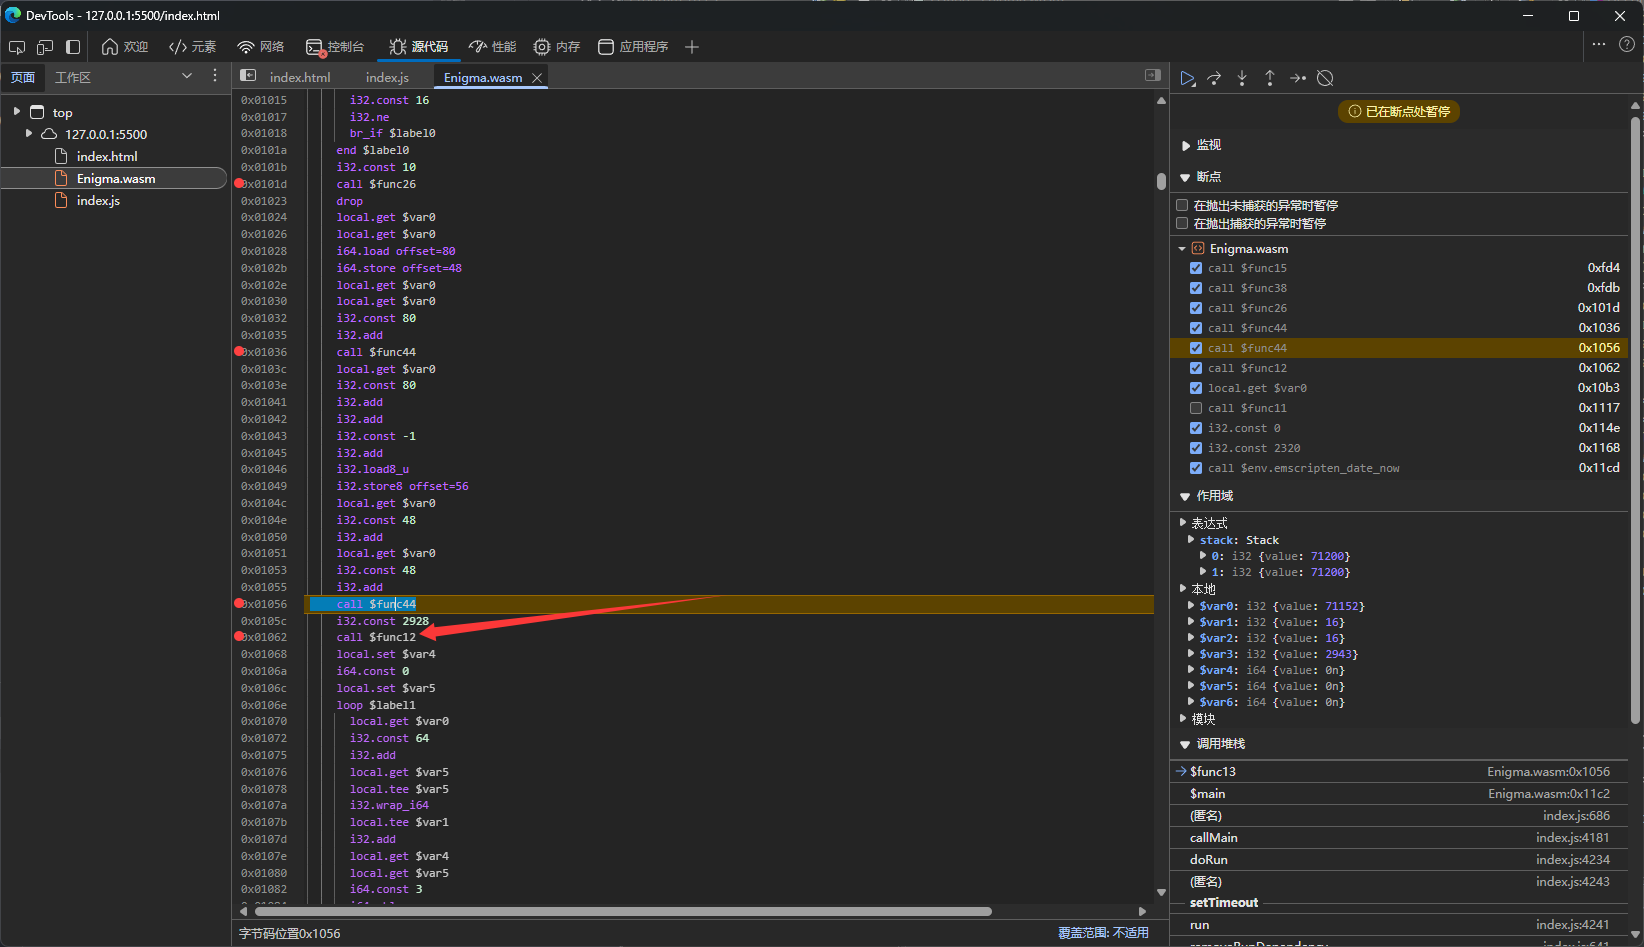Add another tool with the plus icon
Viewport: 1644px width, 947px height.
(x=692, y=47)
